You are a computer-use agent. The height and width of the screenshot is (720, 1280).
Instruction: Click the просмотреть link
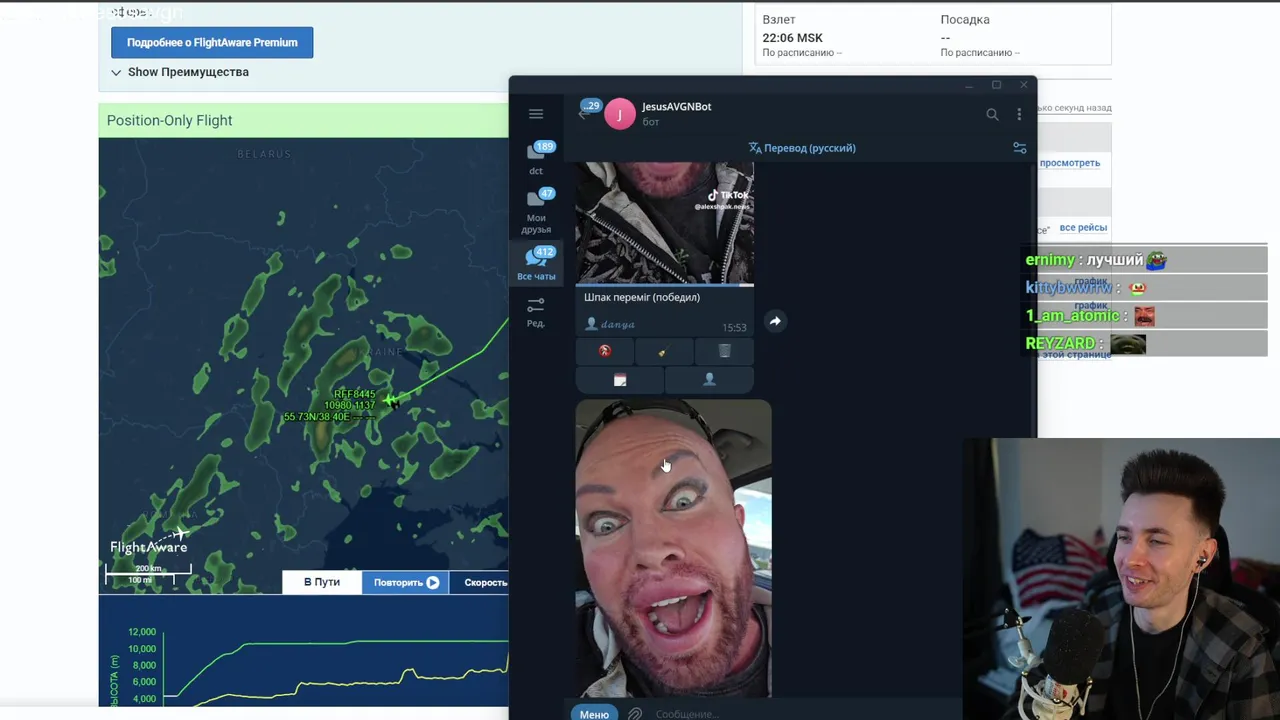(1069, 162)
